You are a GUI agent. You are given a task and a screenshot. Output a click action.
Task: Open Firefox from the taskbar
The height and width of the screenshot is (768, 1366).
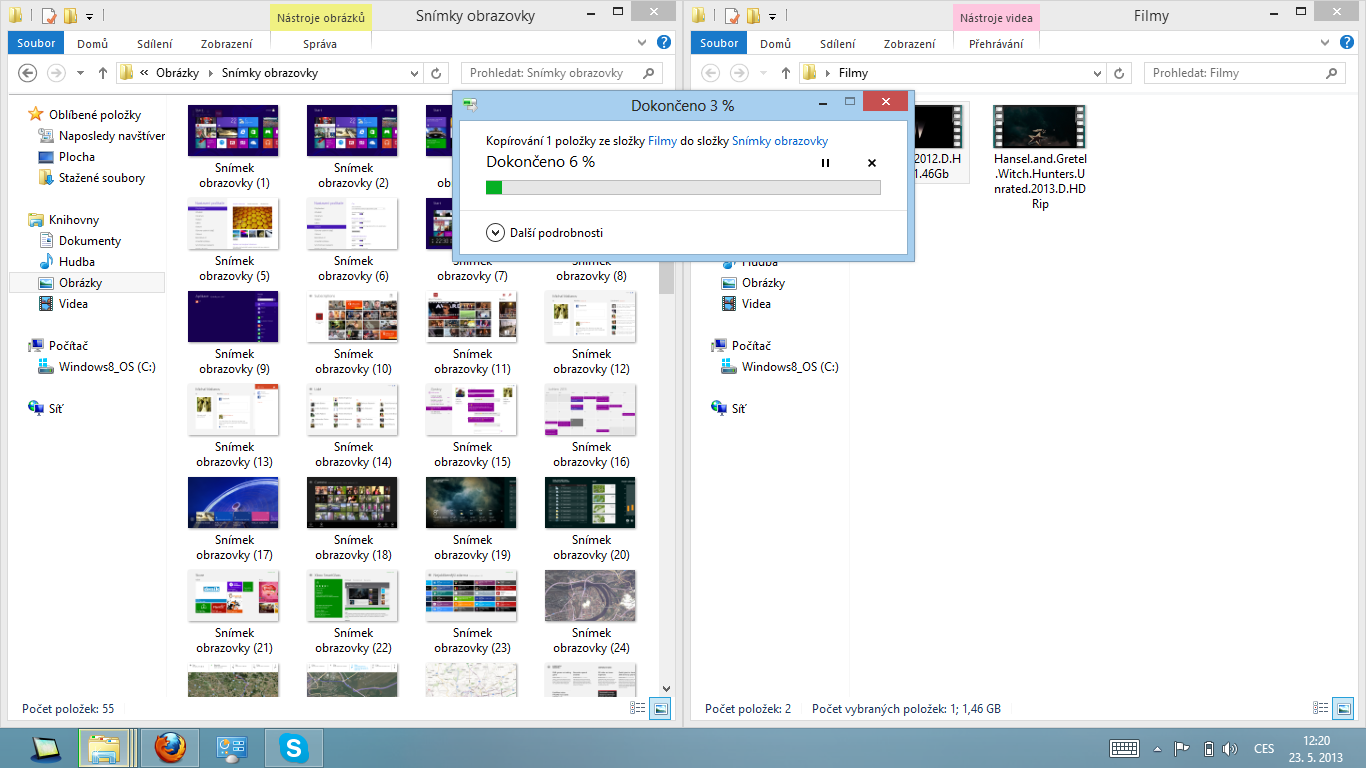click(x=170, y=747)
